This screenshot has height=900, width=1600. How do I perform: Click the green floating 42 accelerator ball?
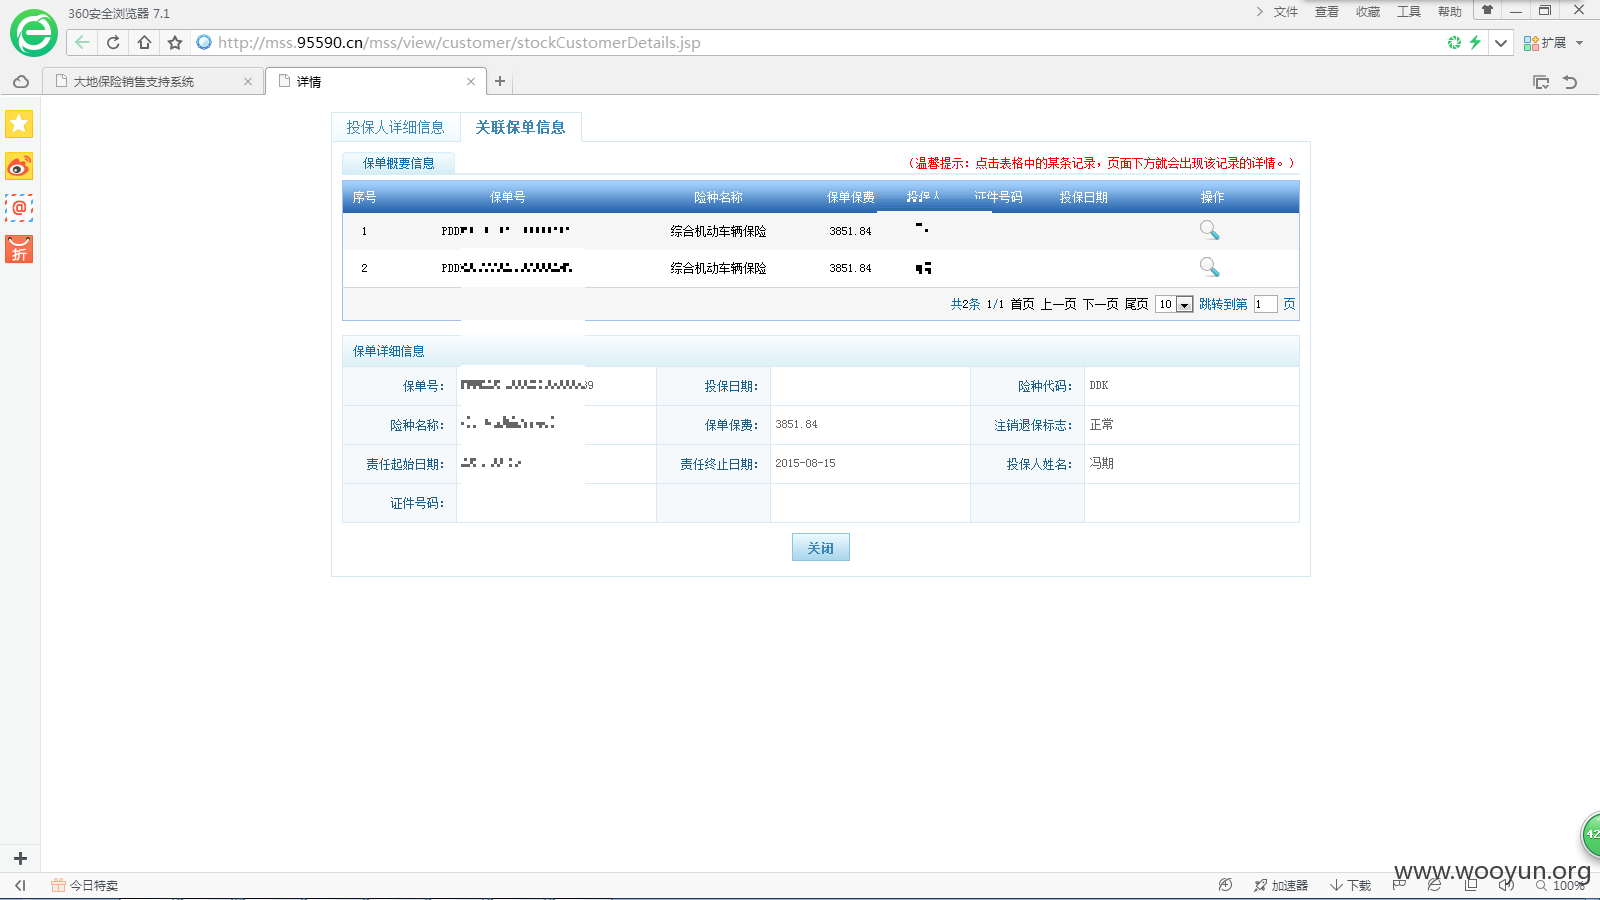pos(1591,834)
